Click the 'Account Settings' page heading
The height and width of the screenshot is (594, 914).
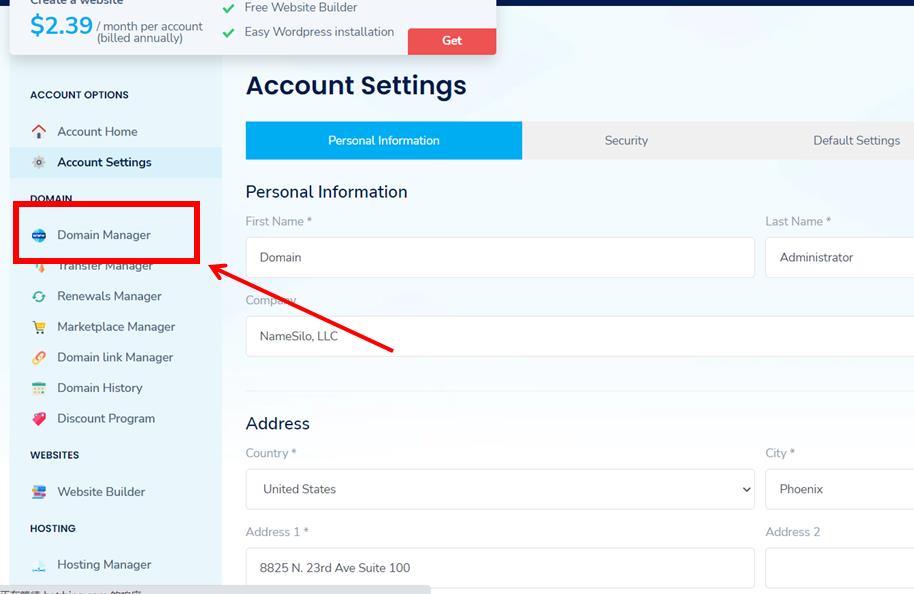point(356,86)
